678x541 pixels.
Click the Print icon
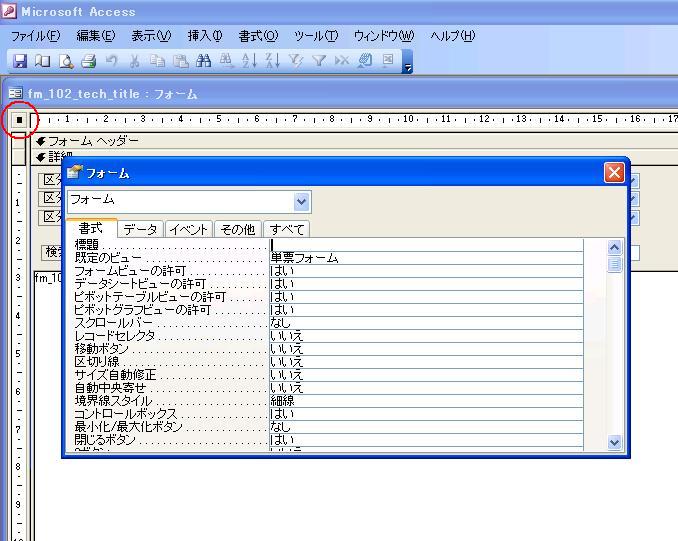(x=88, y=61)
